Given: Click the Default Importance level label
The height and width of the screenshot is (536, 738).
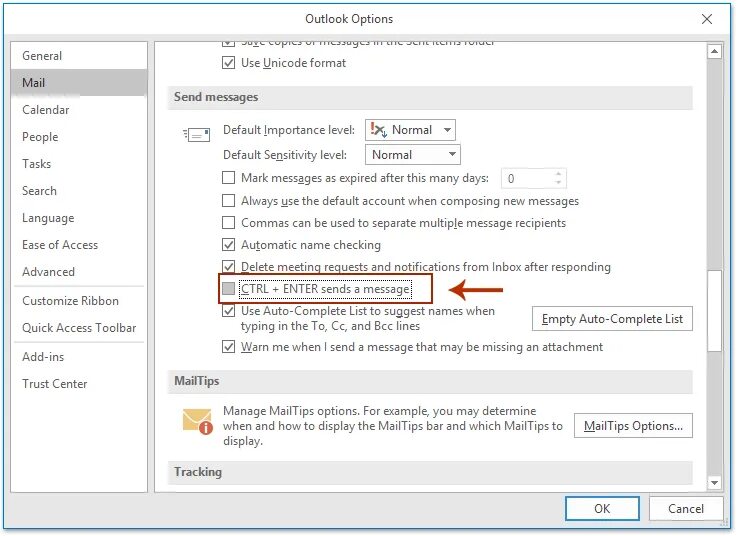Looking at the screenshot, I should click(289, 130).
